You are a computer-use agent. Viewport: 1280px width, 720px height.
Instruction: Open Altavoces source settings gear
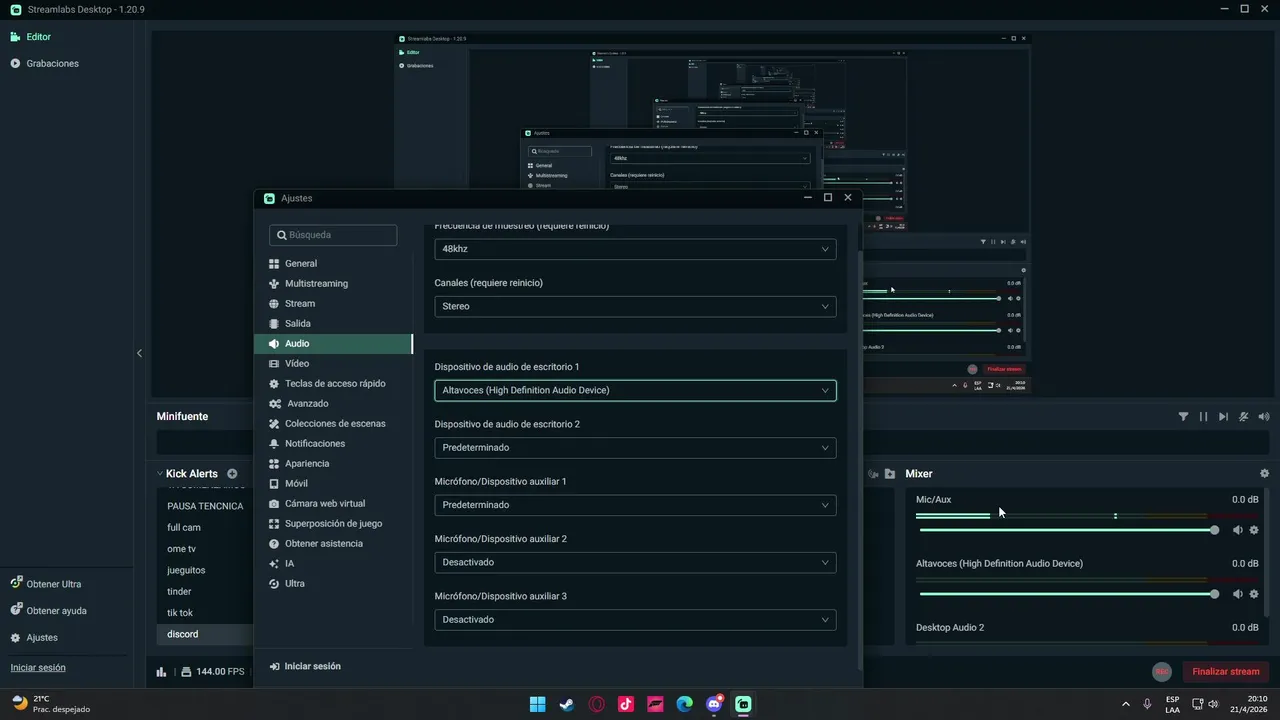click(1254, 594)
